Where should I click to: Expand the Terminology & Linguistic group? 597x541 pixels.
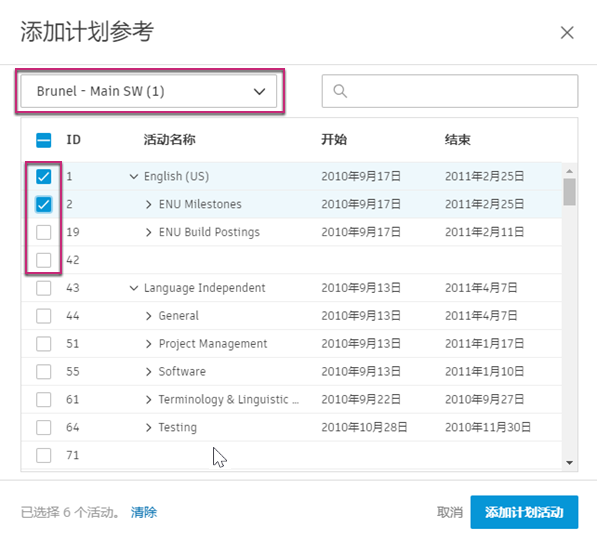[x=148, y=399]
